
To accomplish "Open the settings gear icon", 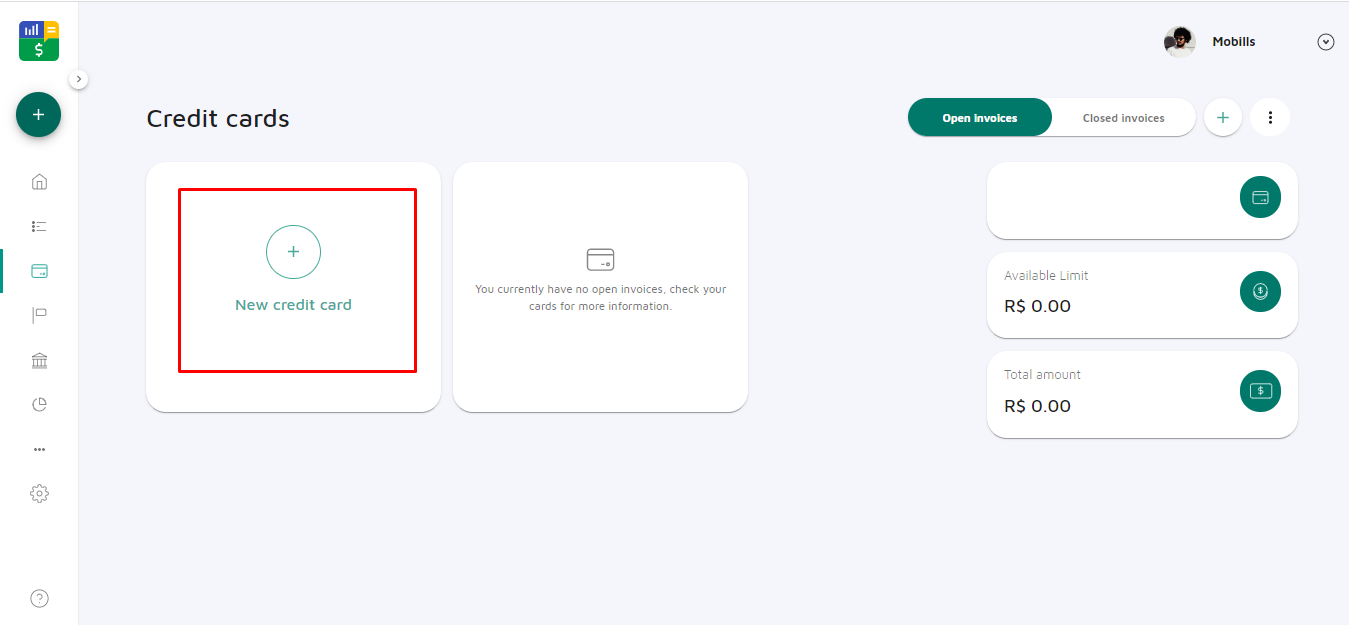I will 39,494.
